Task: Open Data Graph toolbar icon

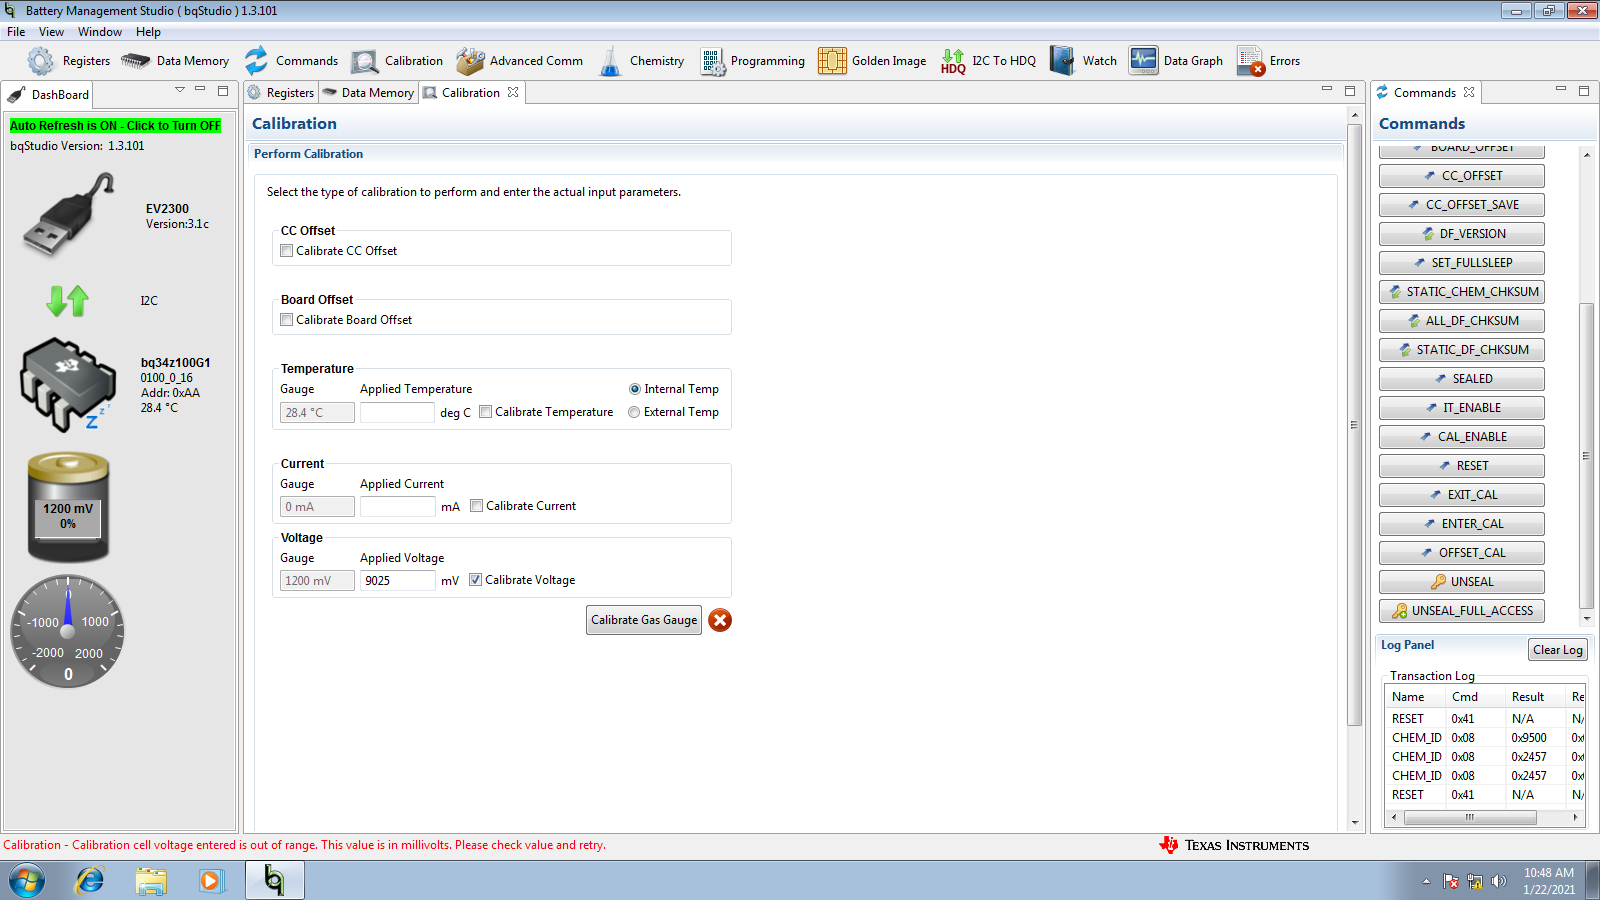Action: 1143,61
